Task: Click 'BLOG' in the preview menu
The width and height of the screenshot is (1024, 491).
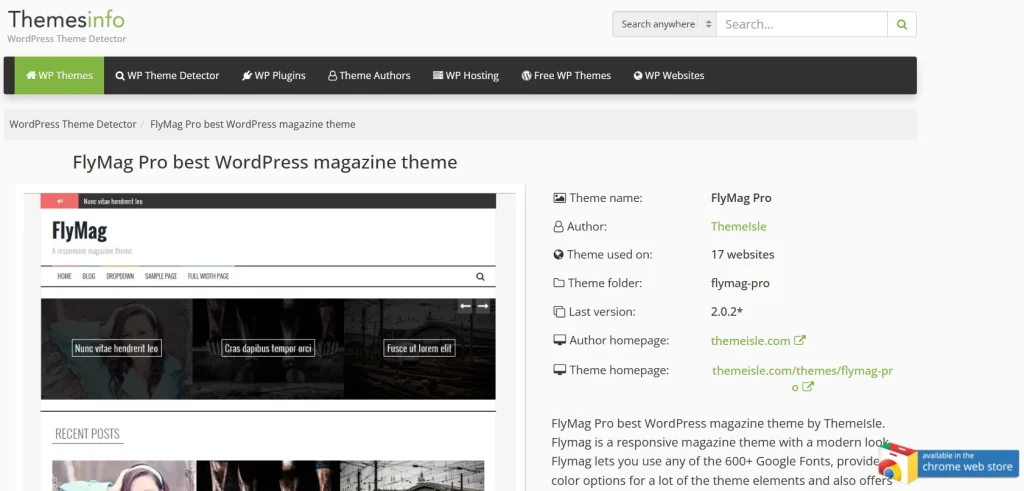Action: (x=89, y=276)
